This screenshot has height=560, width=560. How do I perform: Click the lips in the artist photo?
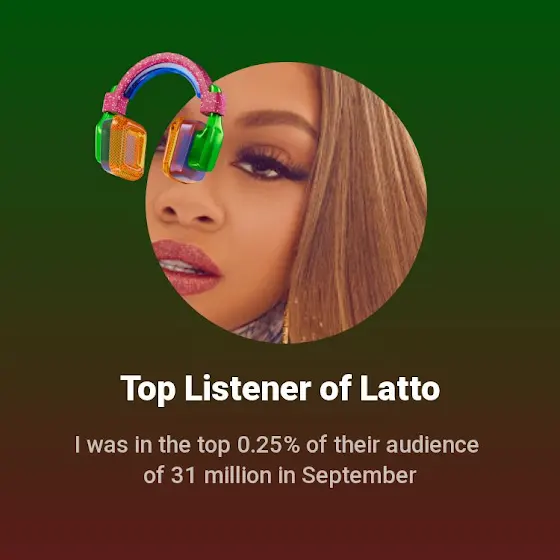[186, 267]
